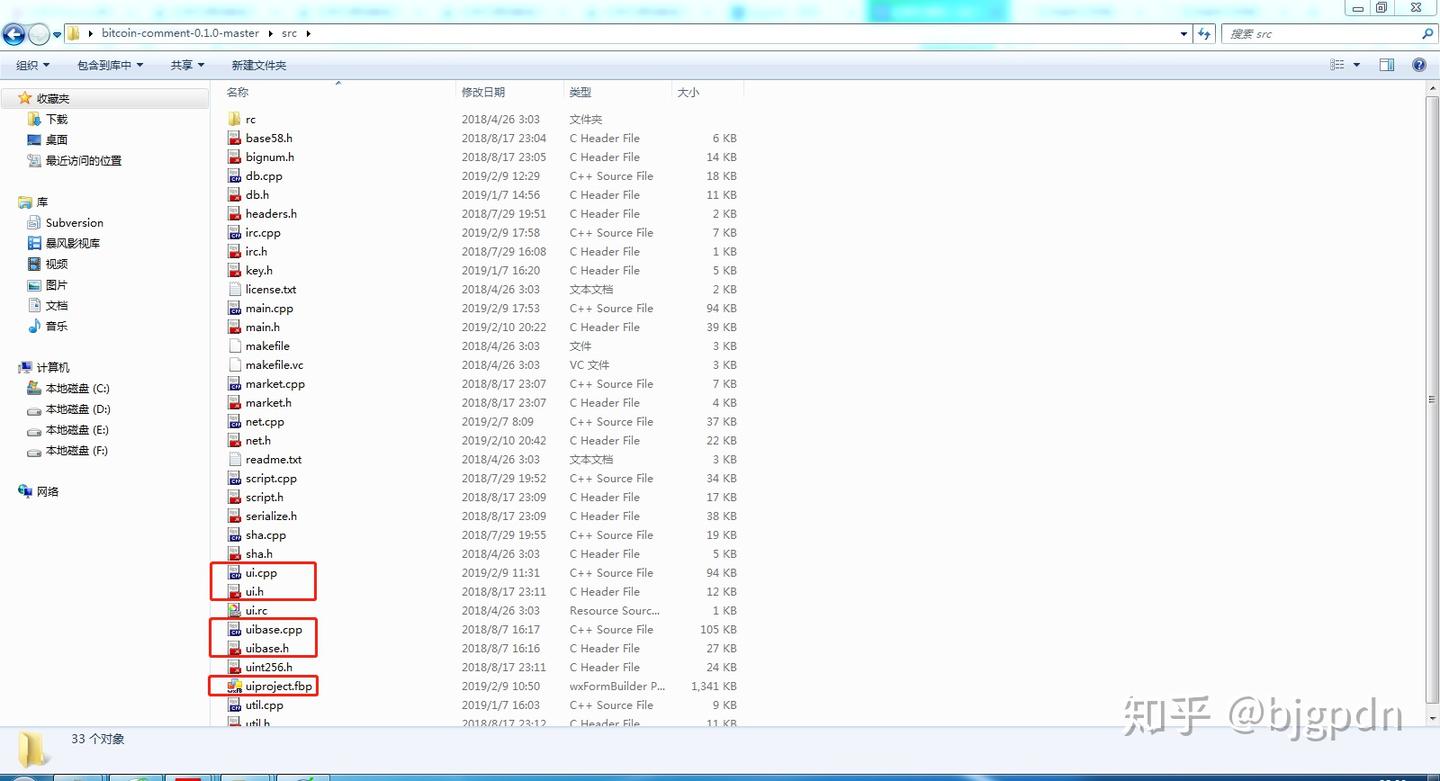Click the 本地磁盘 (C:) drive icon

tap(35, 388)
